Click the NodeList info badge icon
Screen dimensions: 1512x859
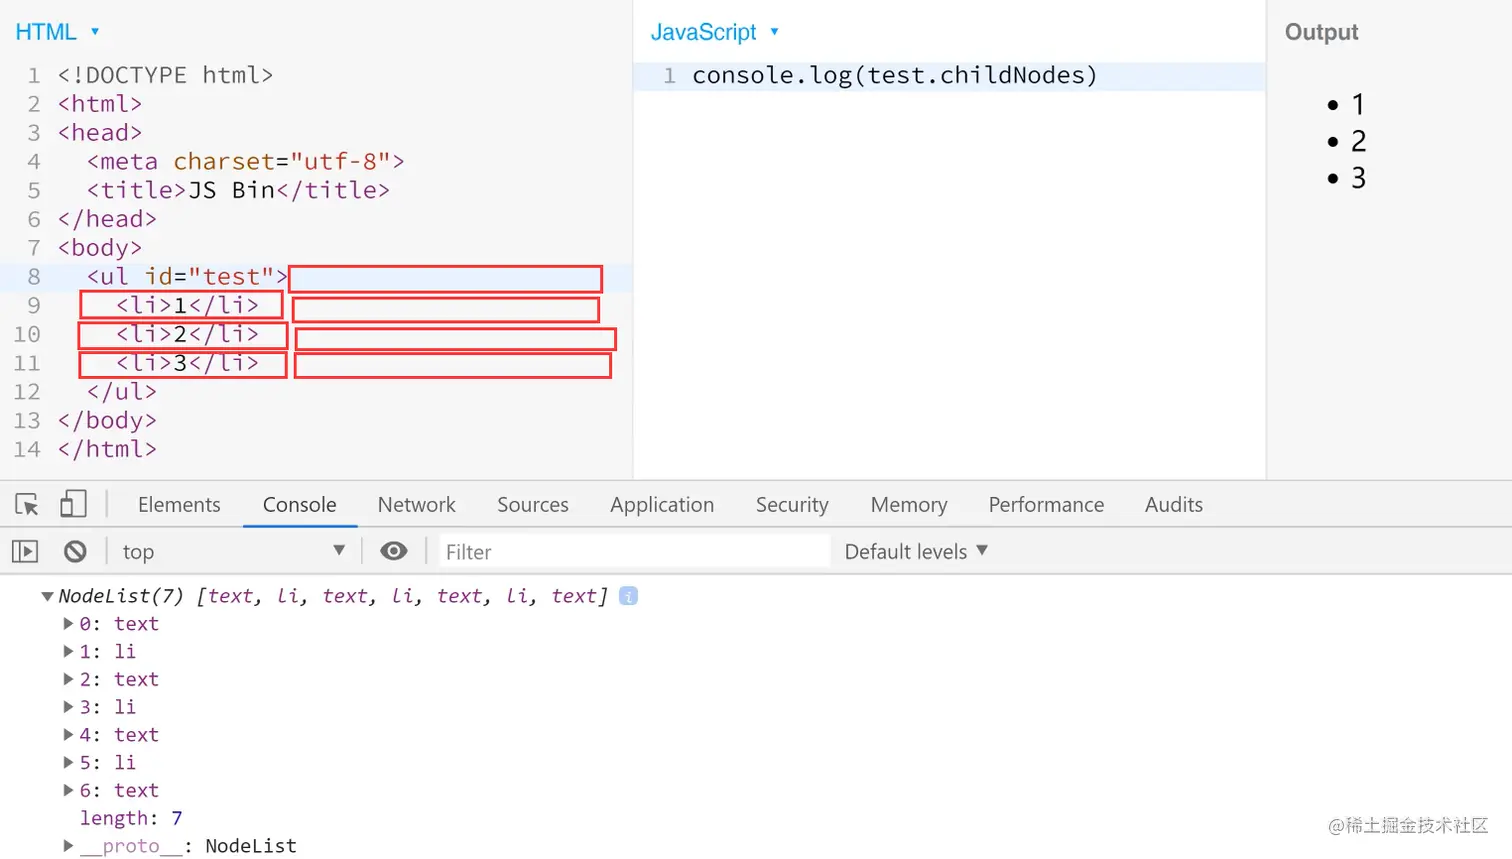pyautogui.click(x=628, y=596)
